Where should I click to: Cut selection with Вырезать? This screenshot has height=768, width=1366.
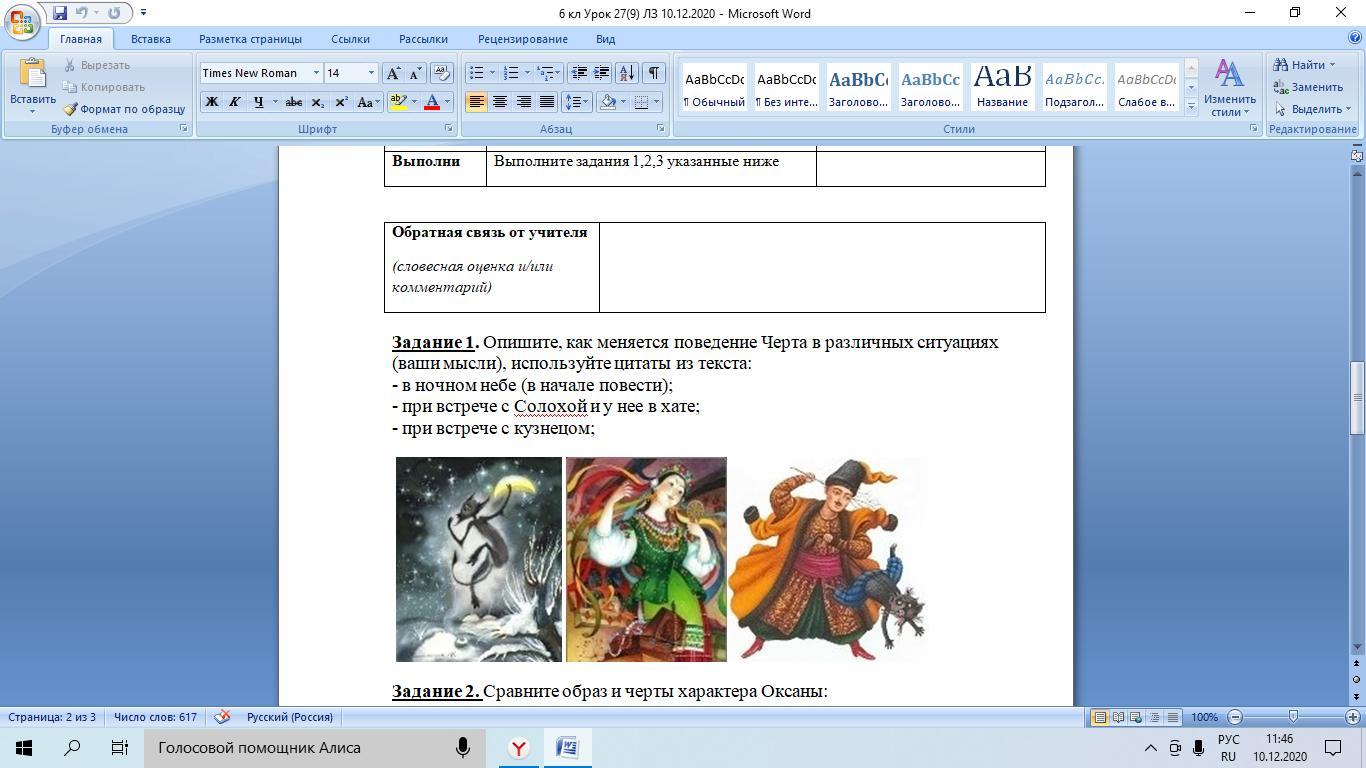point(96,65)
